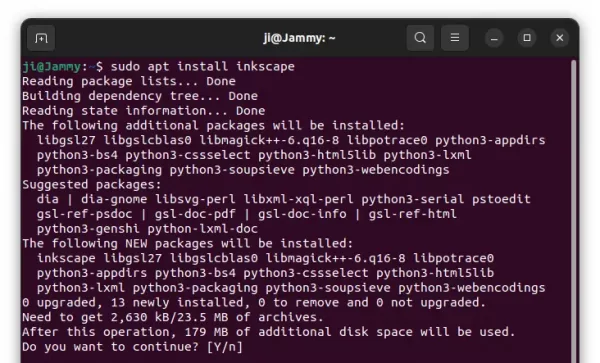600x363 pixels.
Task: Maximize the terminal window
Action: (x=527, y=38)
